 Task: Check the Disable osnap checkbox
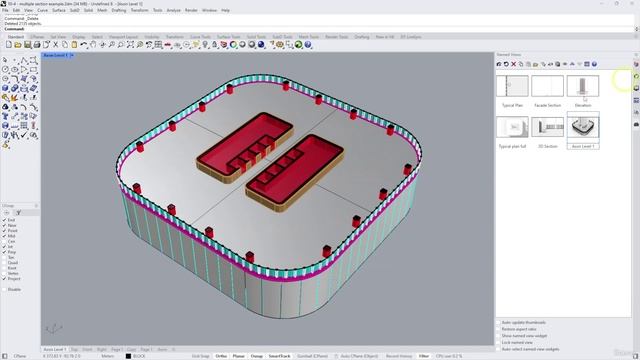point(4,289)
